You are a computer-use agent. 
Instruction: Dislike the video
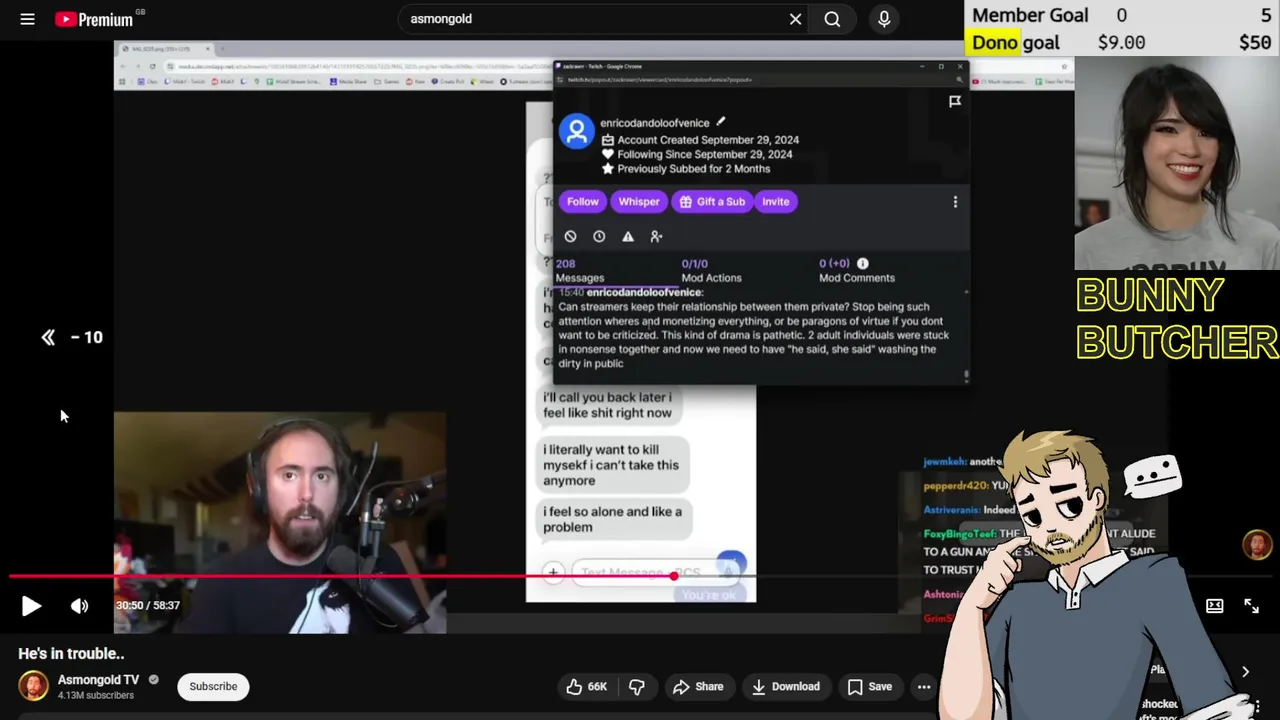(636, 686)
